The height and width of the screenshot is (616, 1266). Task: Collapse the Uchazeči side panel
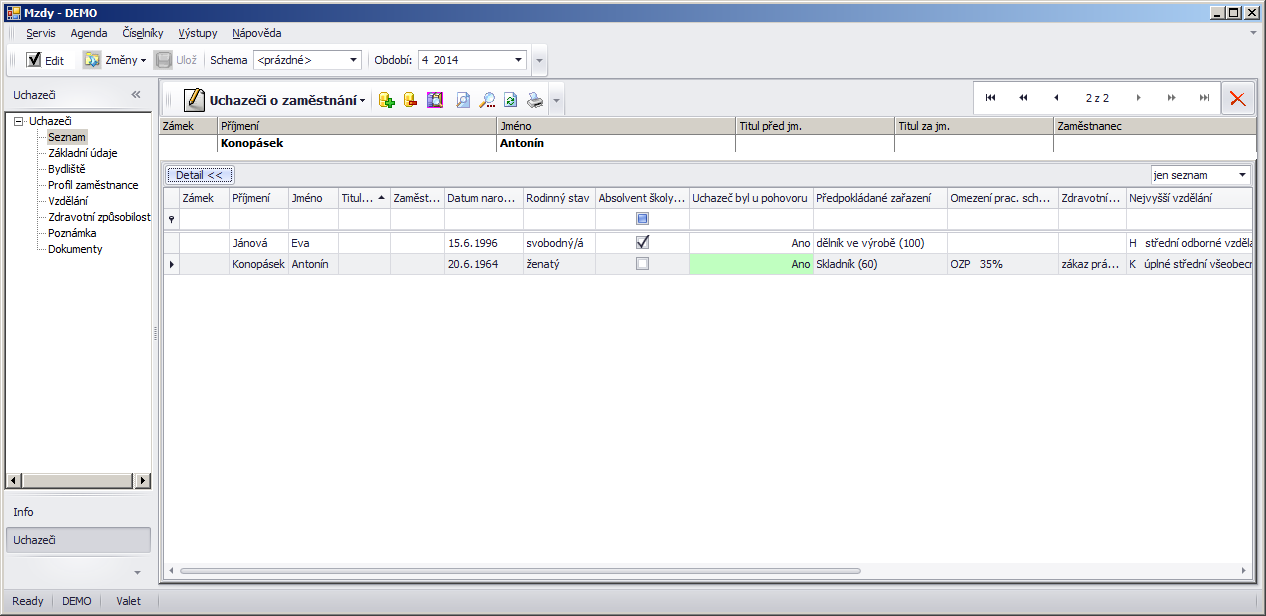[x=136, y=95]
